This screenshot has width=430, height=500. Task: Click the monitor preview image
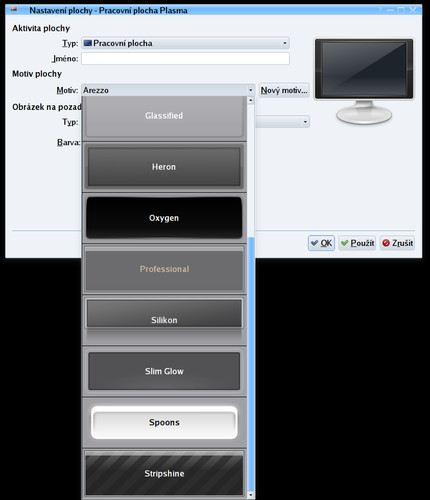click(x=364, y=81)
